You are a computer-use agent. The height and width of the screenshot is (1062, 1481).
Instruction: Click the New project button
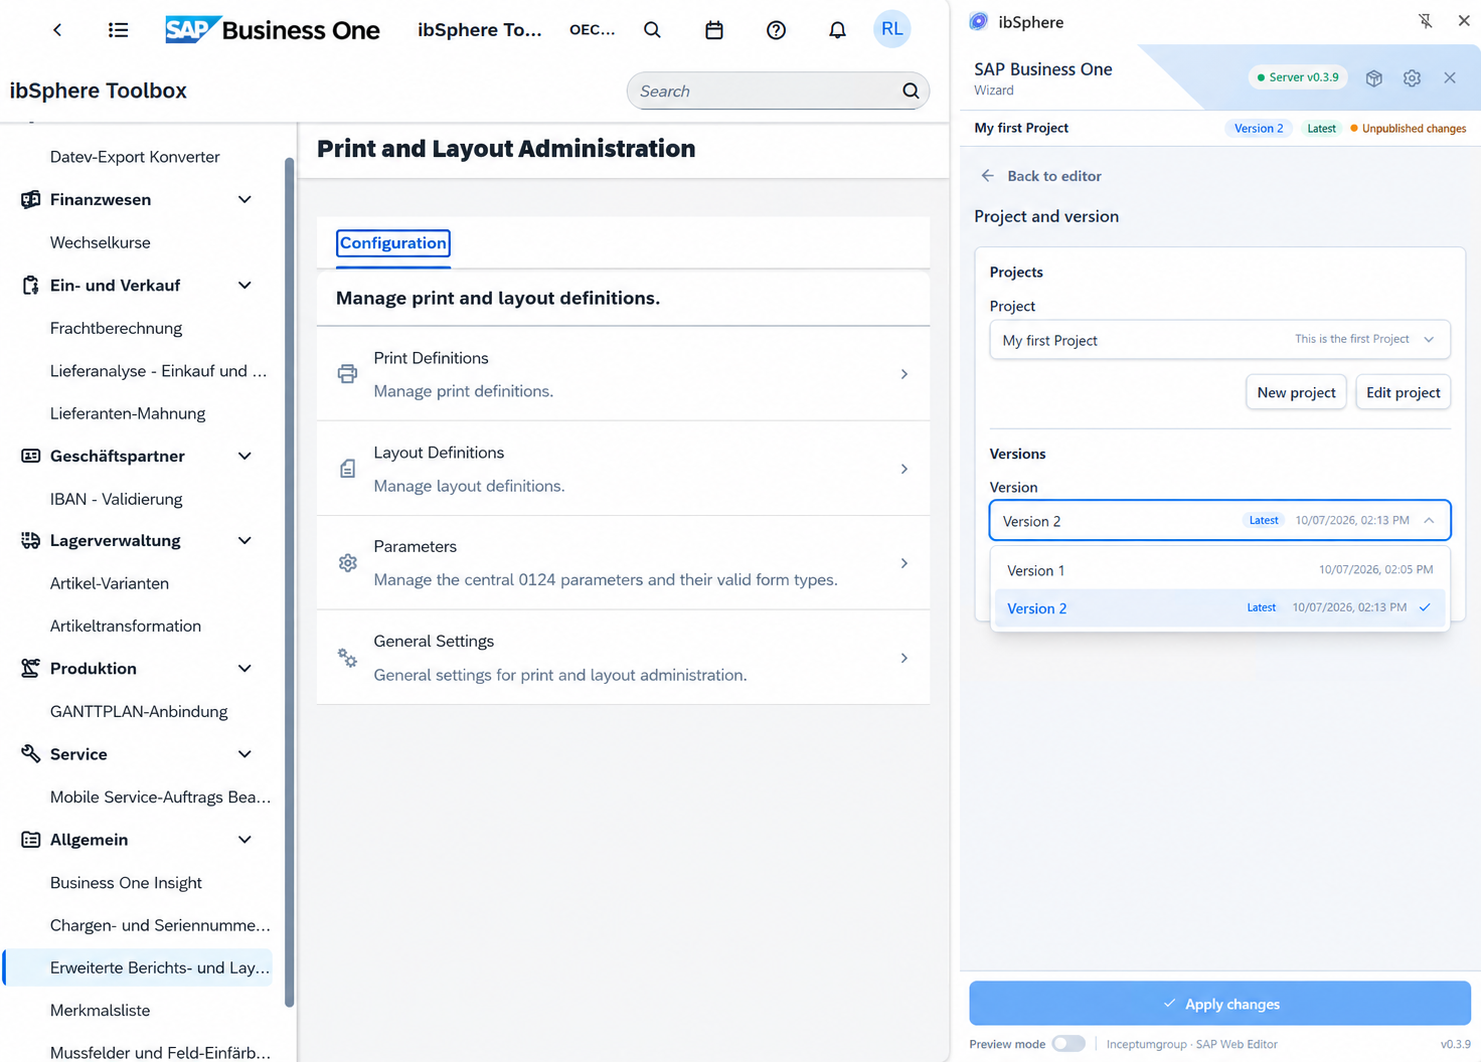click(1296, 392)
